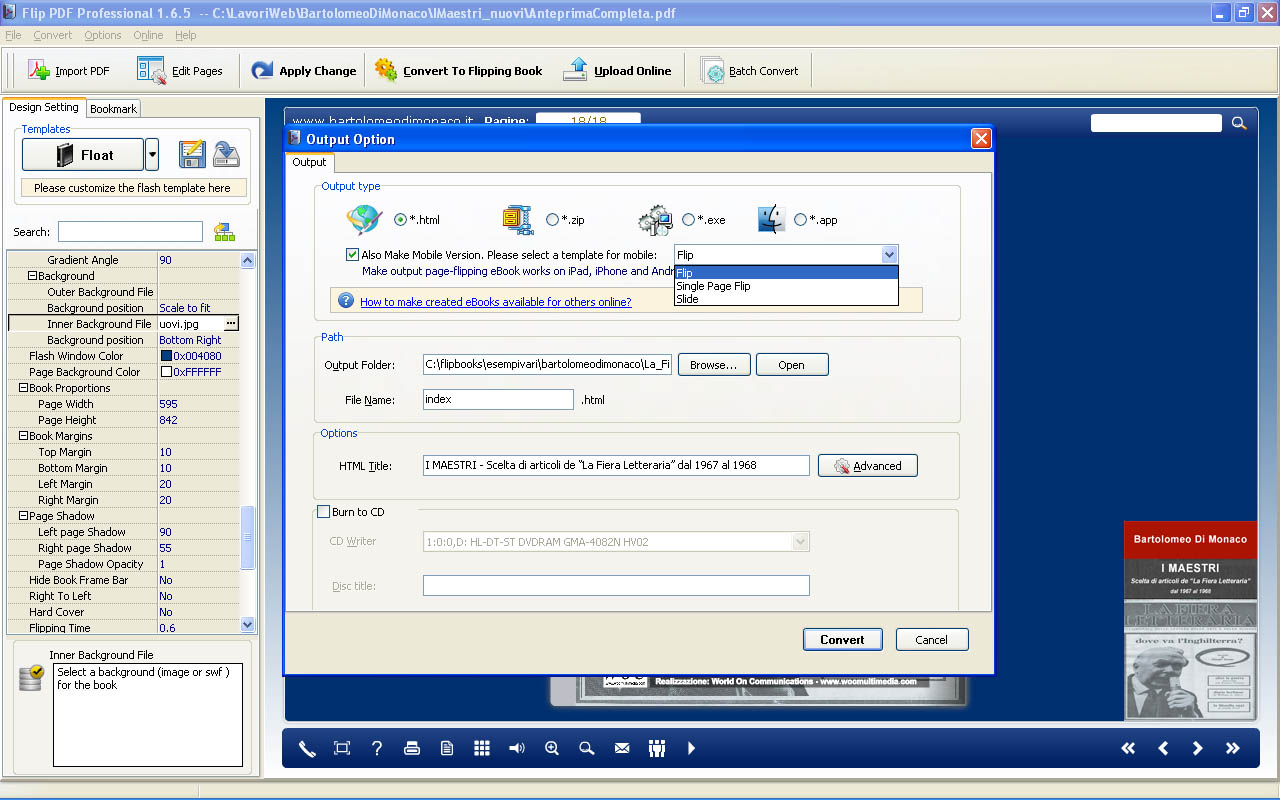Toggle fullscreen icon in flipbook toolbar
1280x800 pixels.
(342, 748)
